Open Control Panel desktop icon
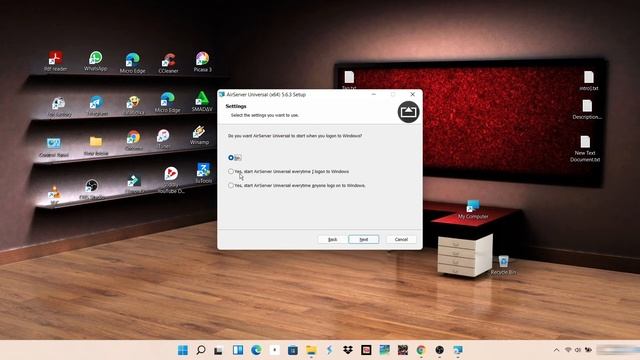This screenshot has width=640, height=360. 54,147
